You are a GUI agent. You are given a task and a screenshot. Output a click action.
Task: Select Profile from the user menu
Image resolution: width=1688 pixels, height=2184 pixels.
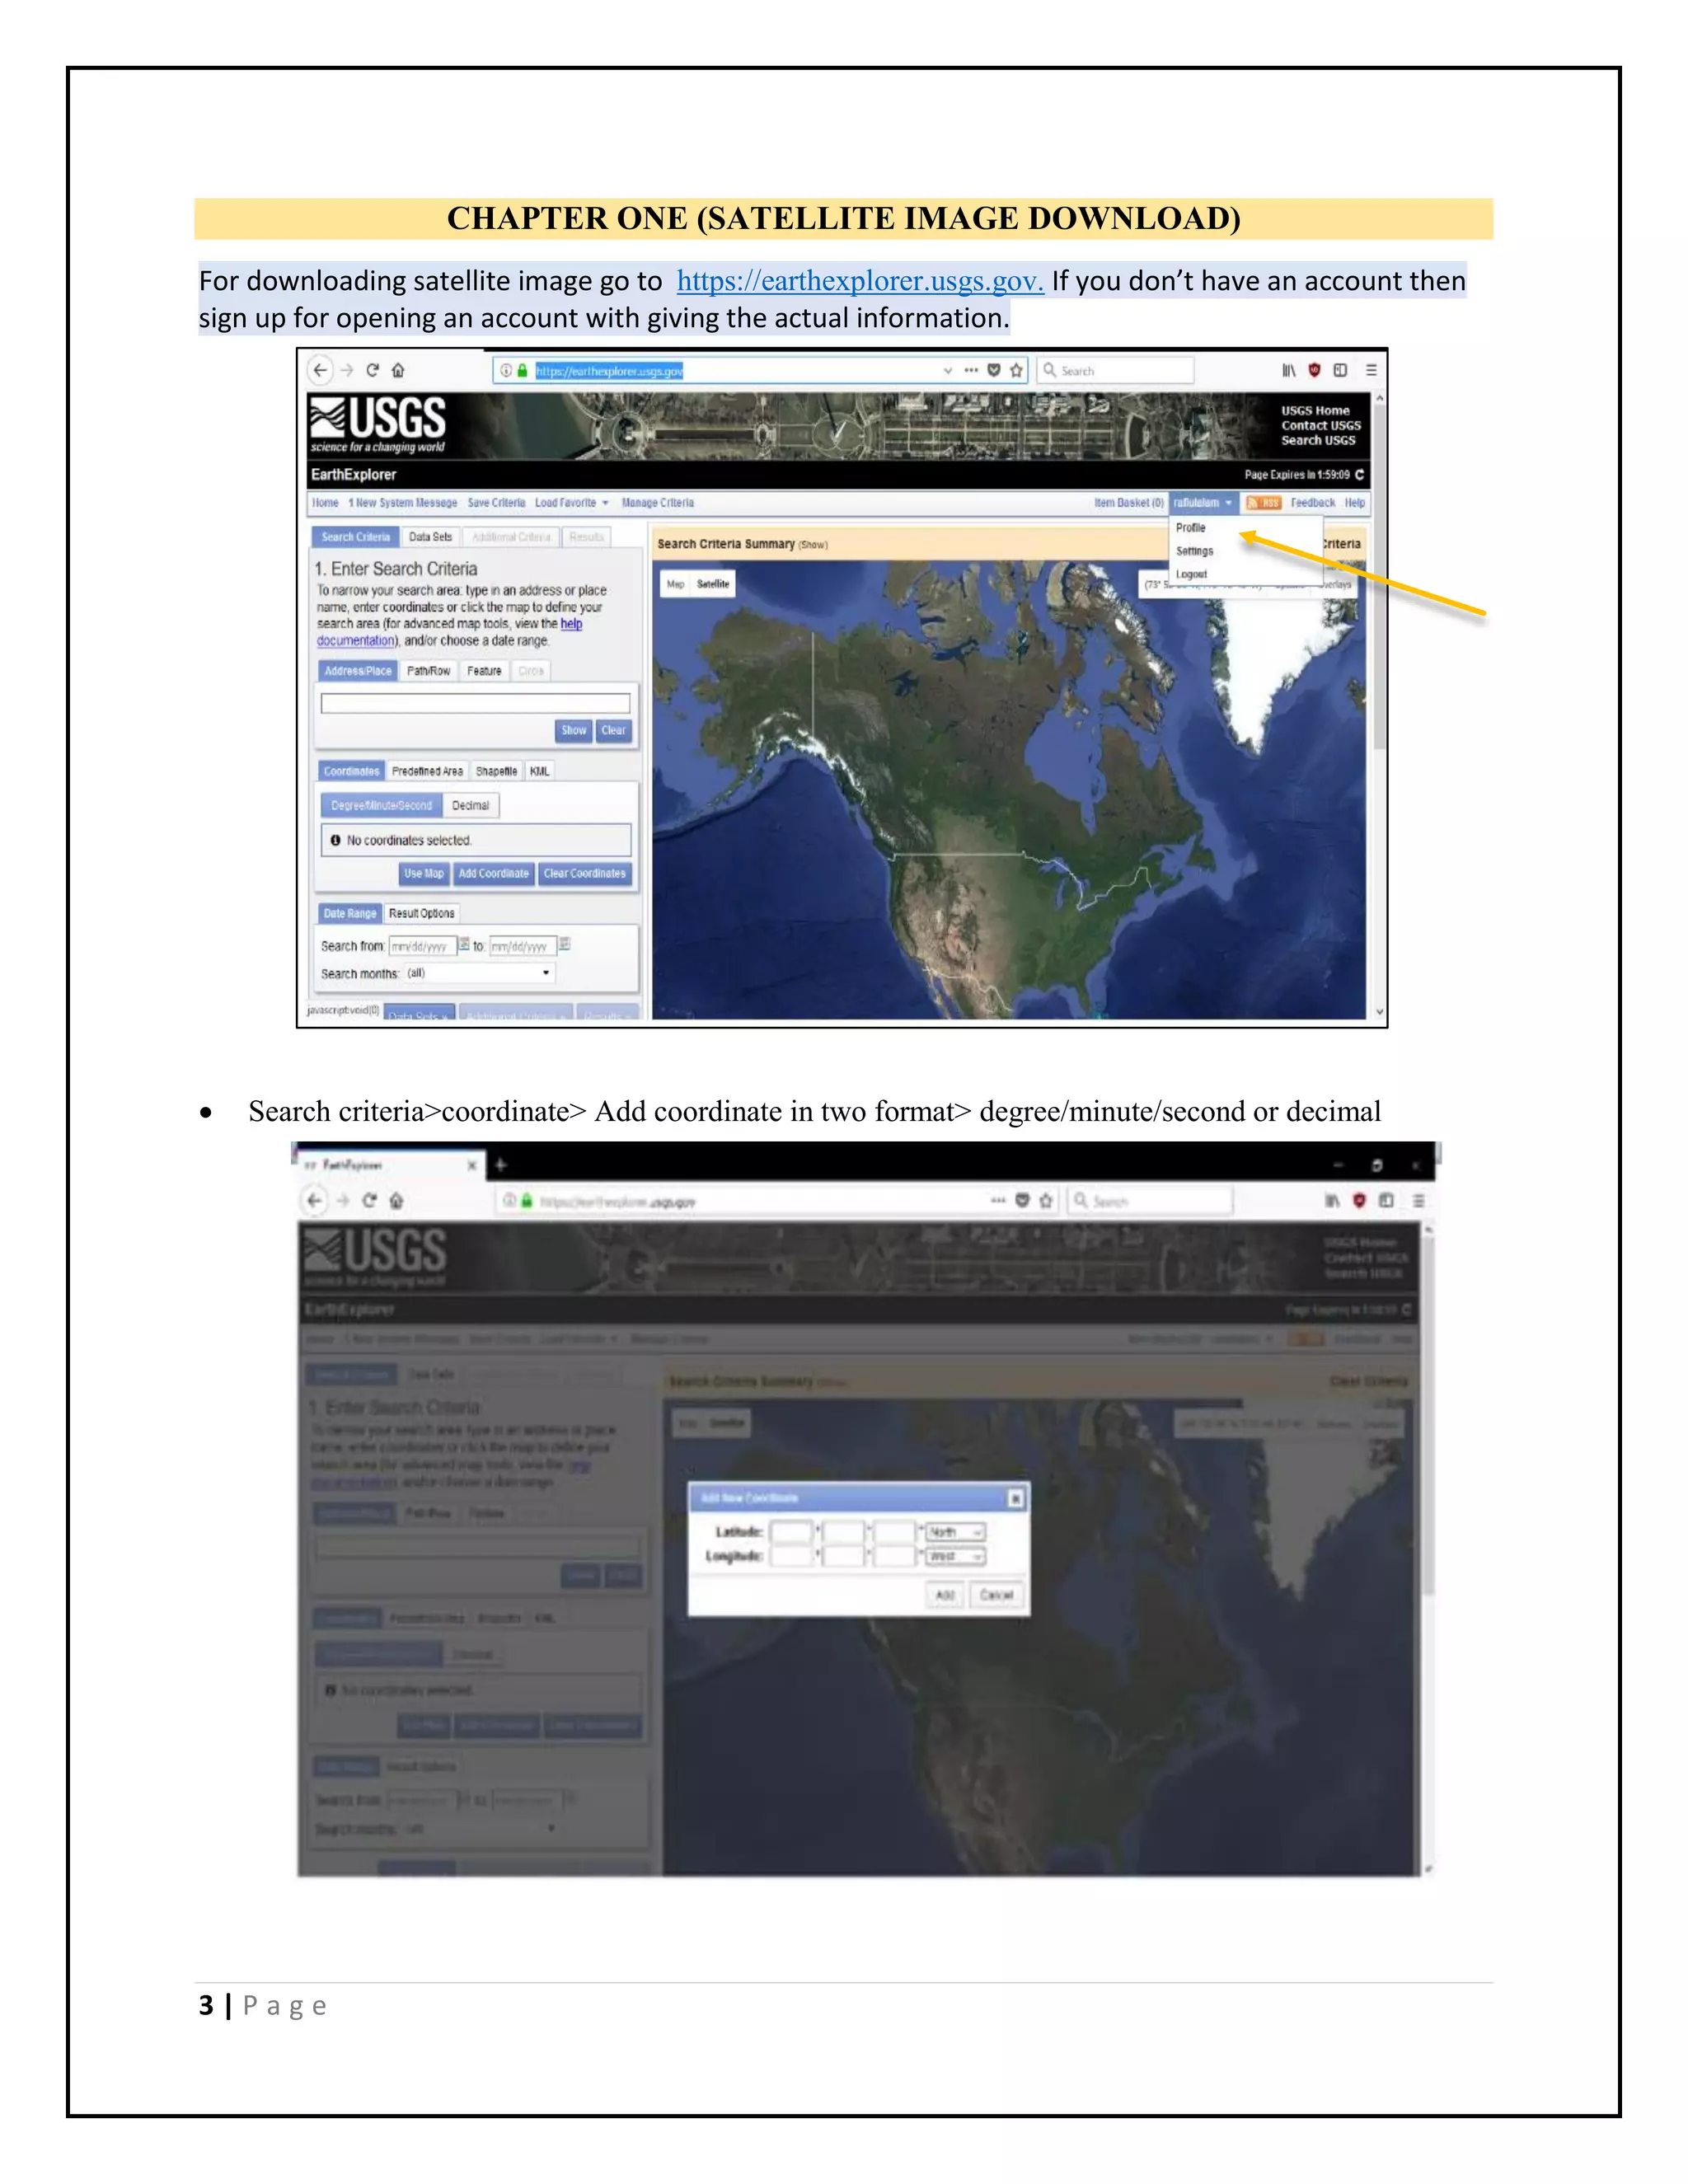[1190, 528]
